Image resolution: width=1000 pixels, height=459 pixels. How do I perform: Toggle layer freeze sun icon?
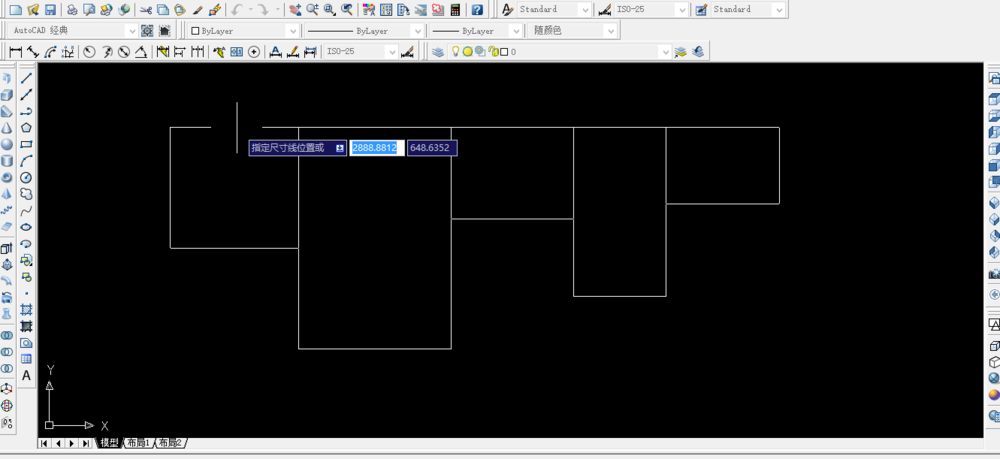click(x=467, y=52)
